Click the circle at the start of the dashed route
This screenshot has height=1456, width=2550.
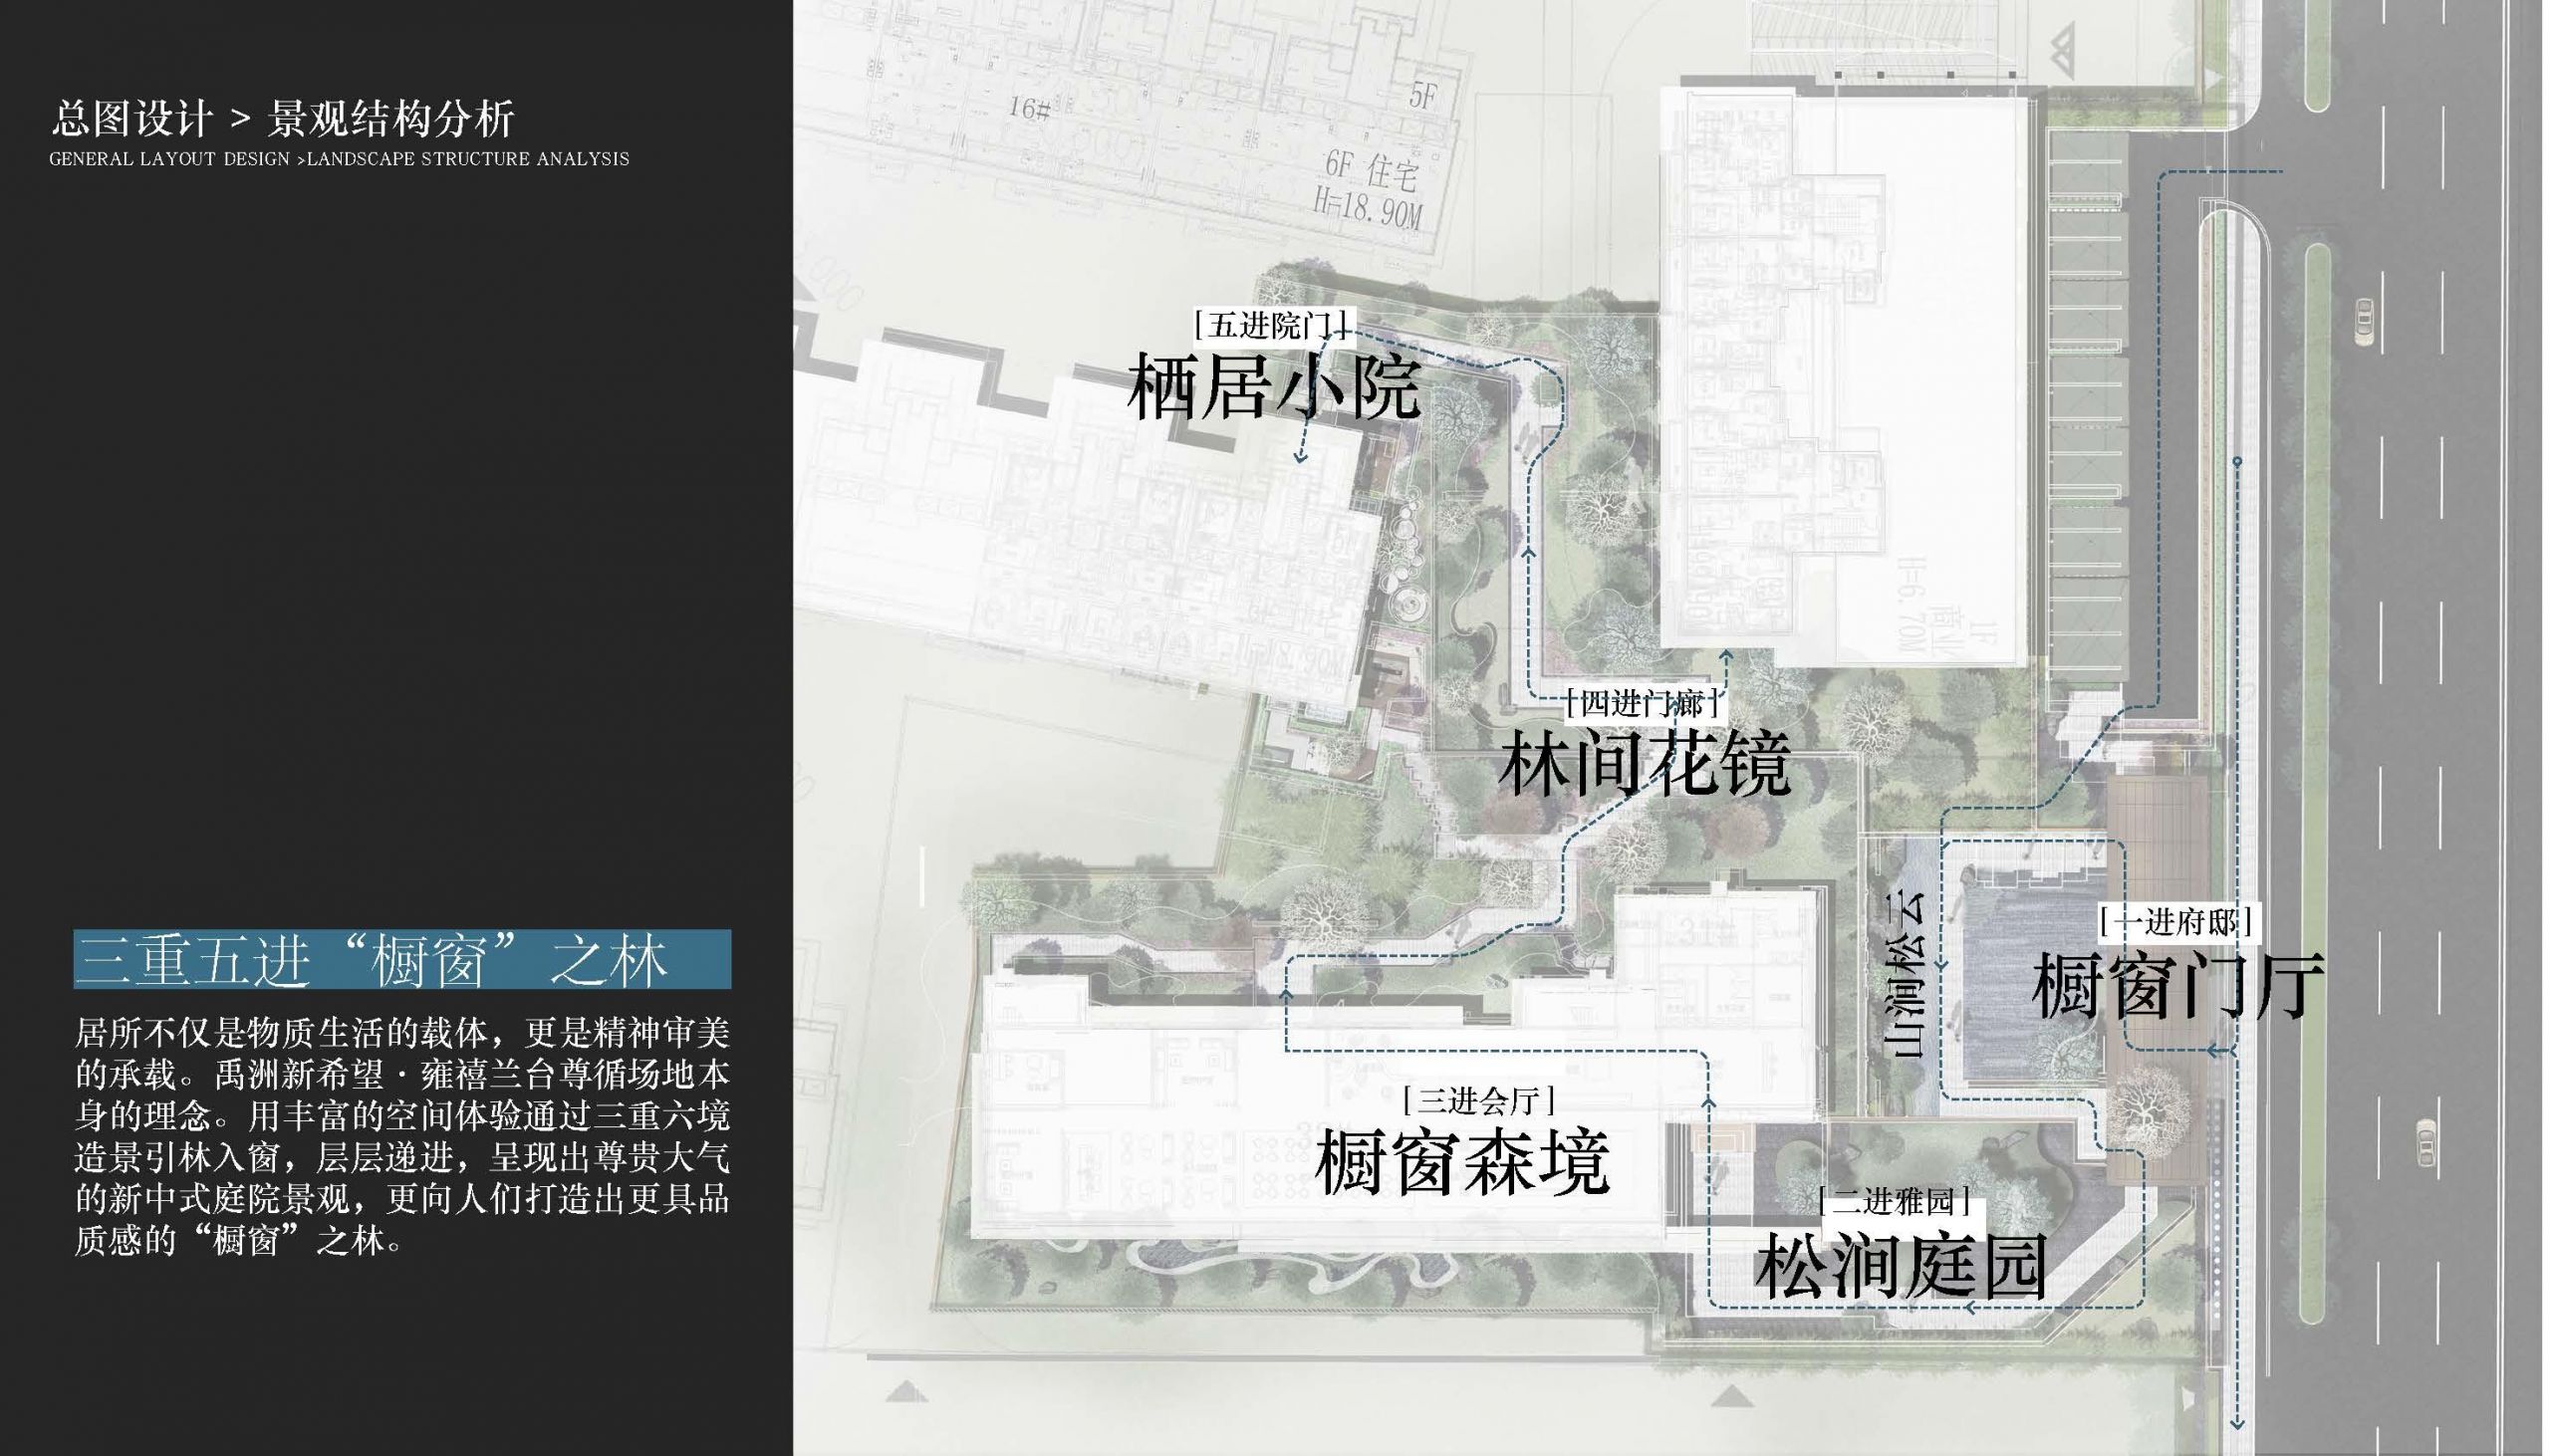(2237, 461)
